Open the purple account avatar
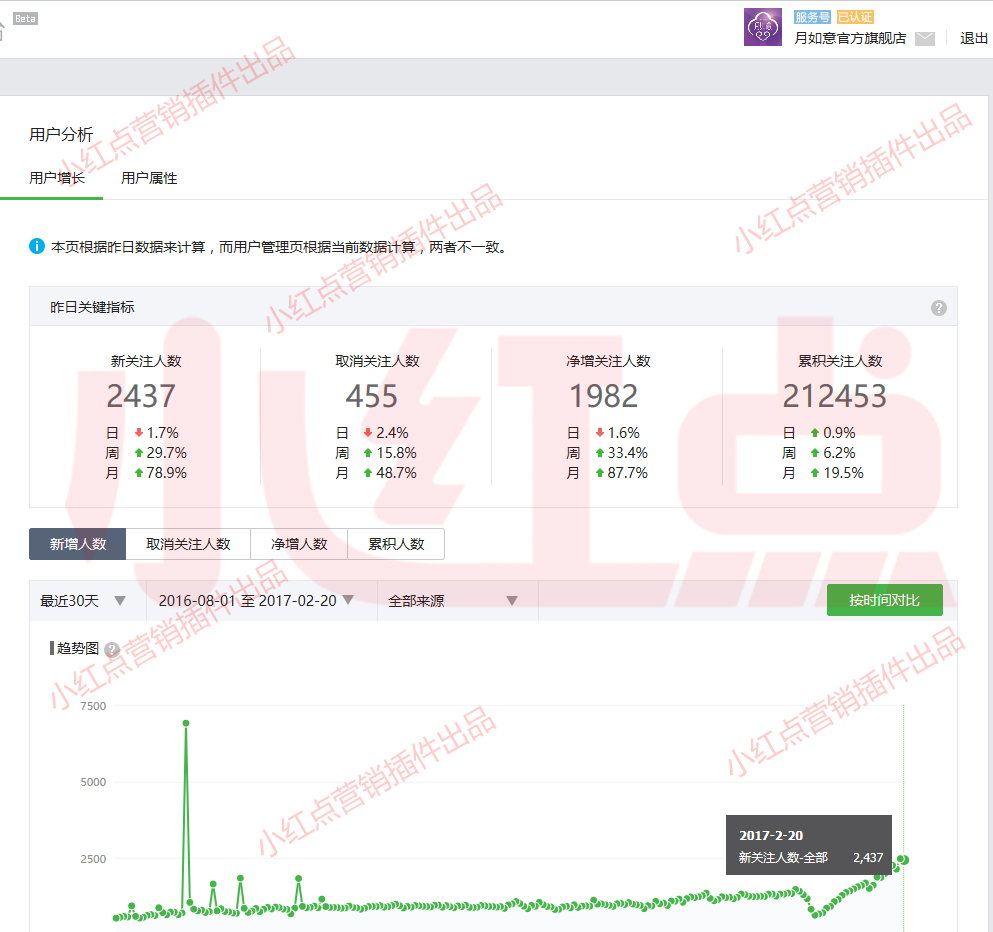This screenshot has width=993, height=932. click(x=762, y=27)
